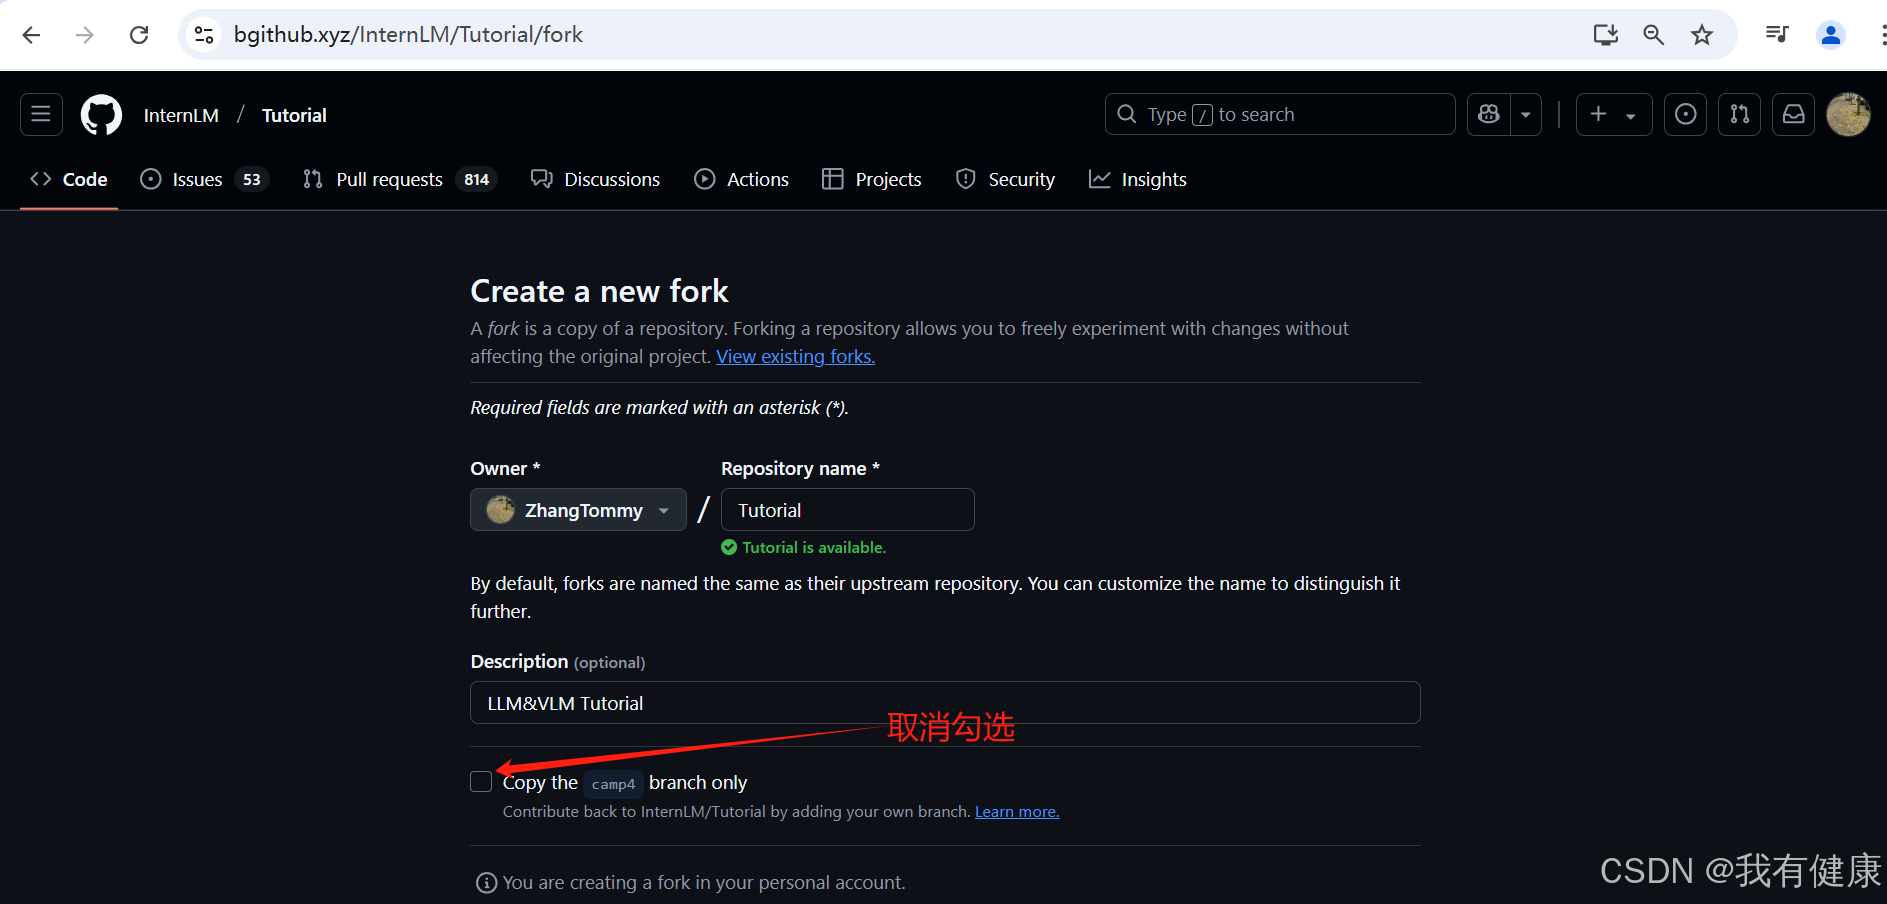The width and height of the screenshot is (1887, 904).
Task: Toggle Copy the camp4 branch only checkbox
Action: 481,782
